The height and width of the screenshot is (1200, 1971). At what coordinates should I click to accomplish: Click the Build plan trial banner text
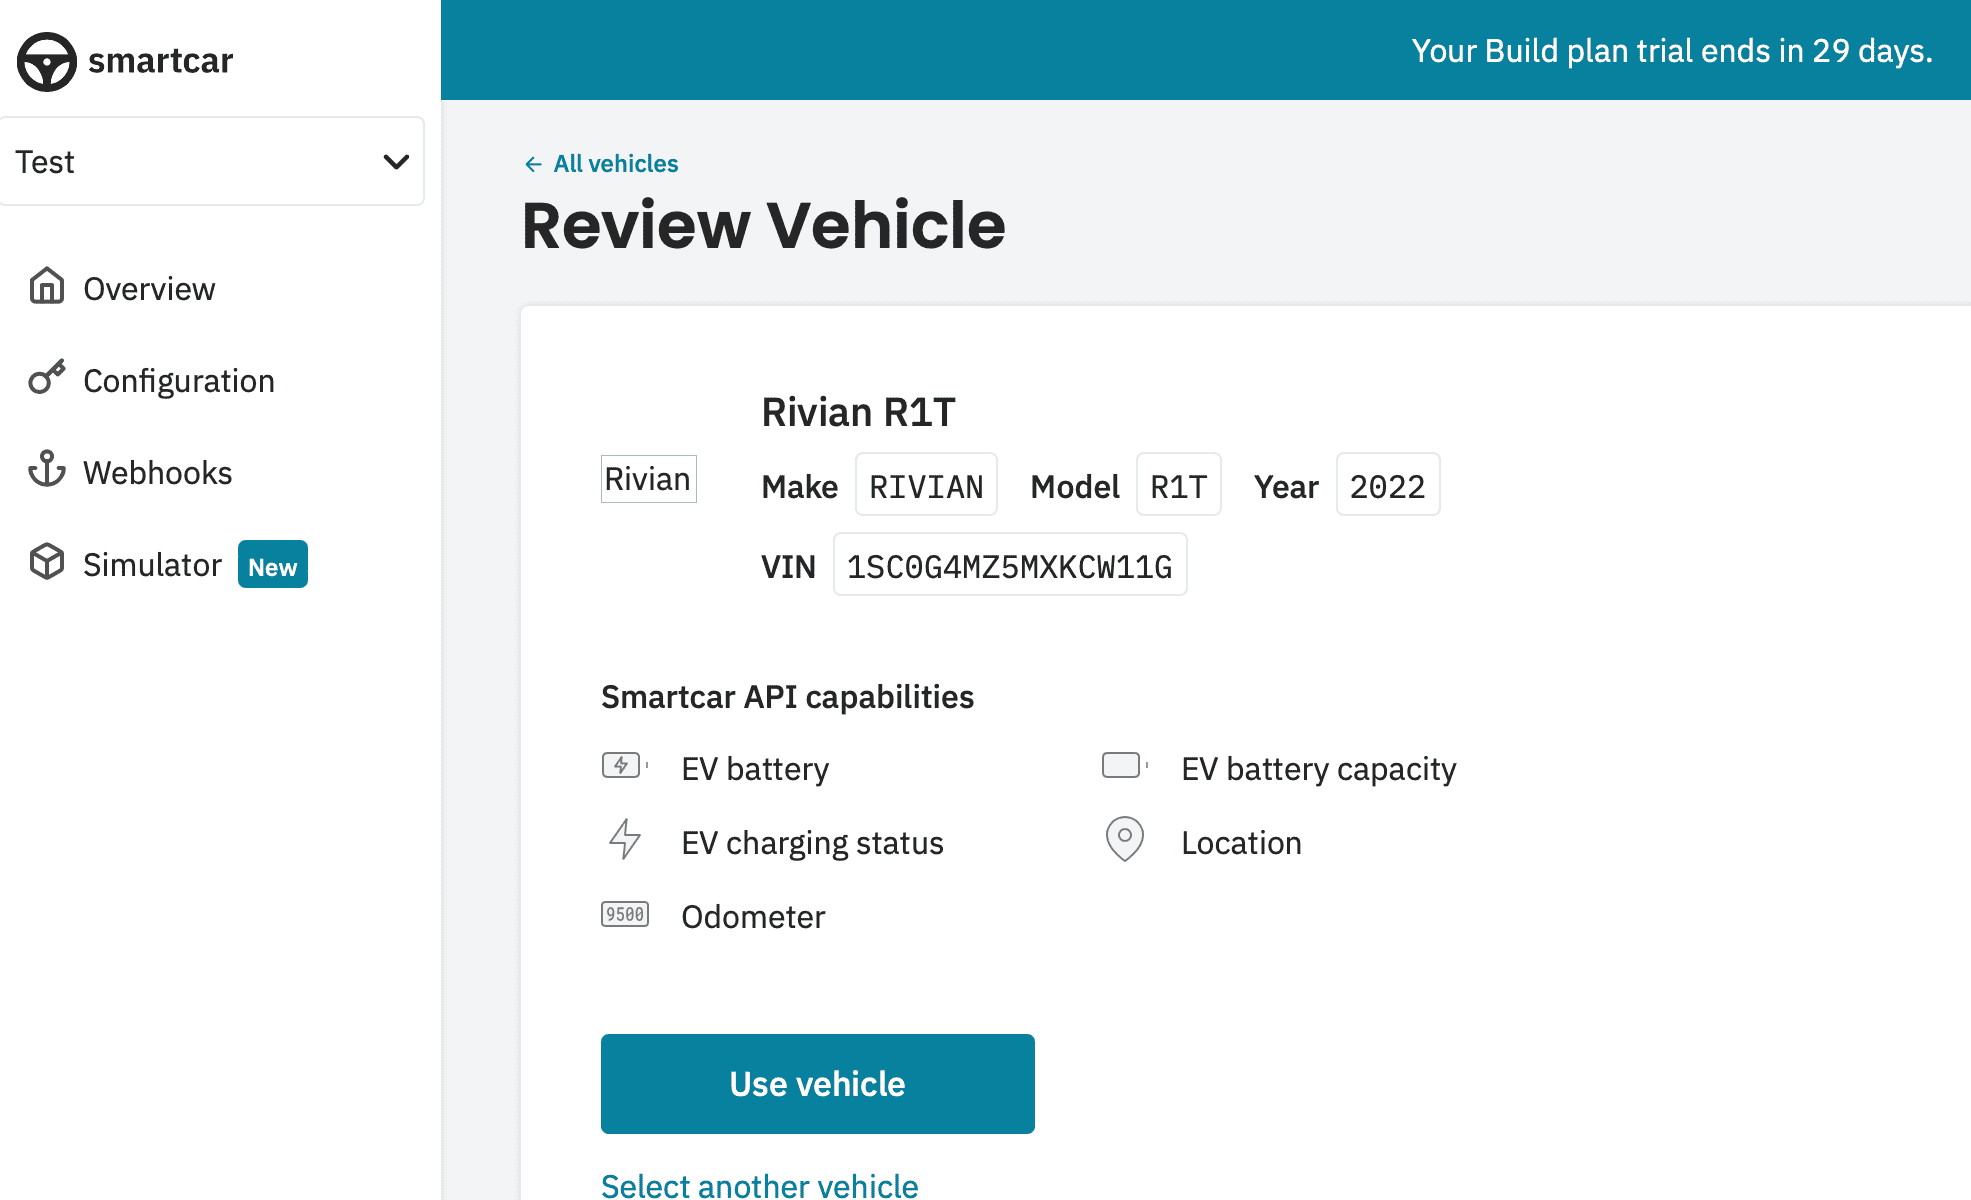1672,50
